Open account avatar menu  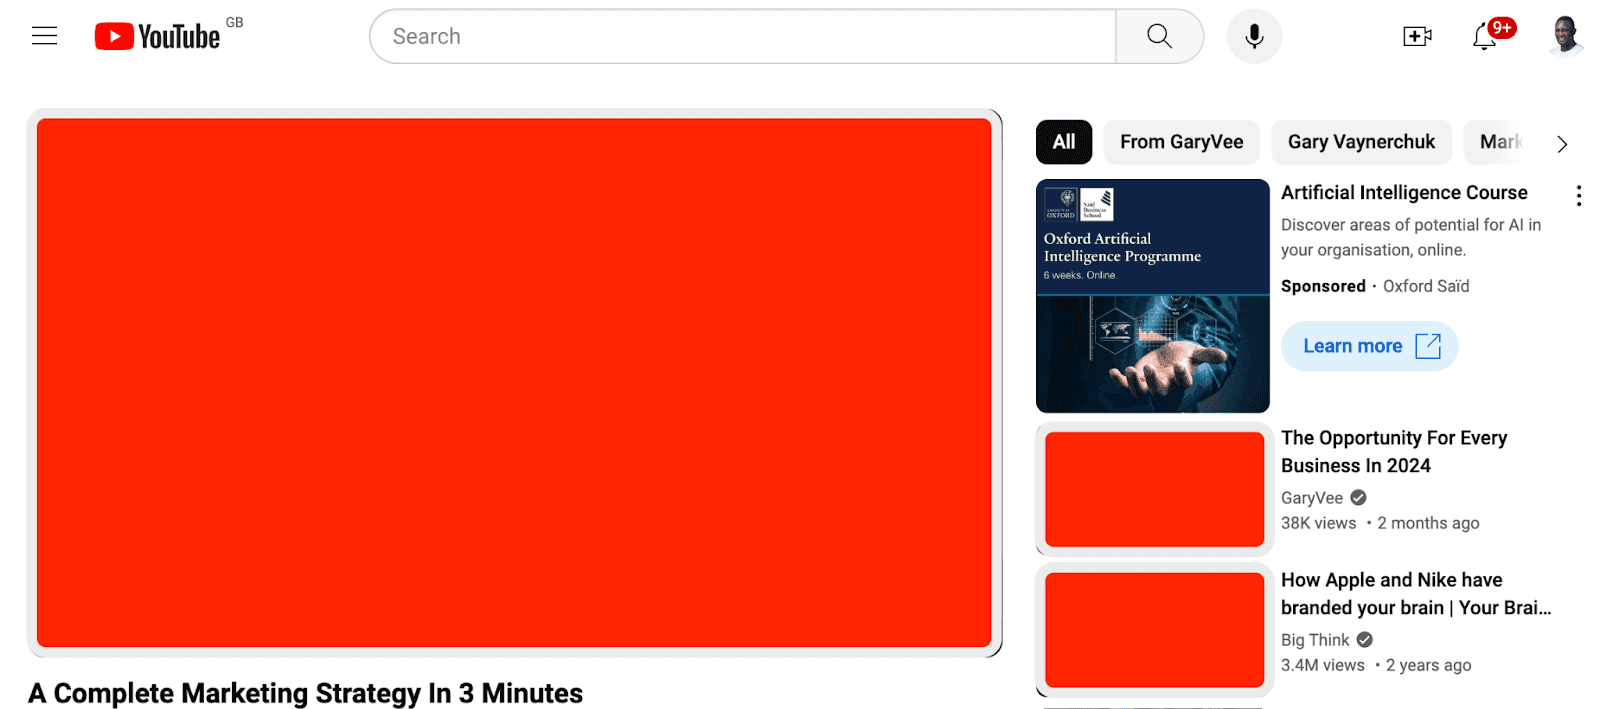(x=1565, y=36)
